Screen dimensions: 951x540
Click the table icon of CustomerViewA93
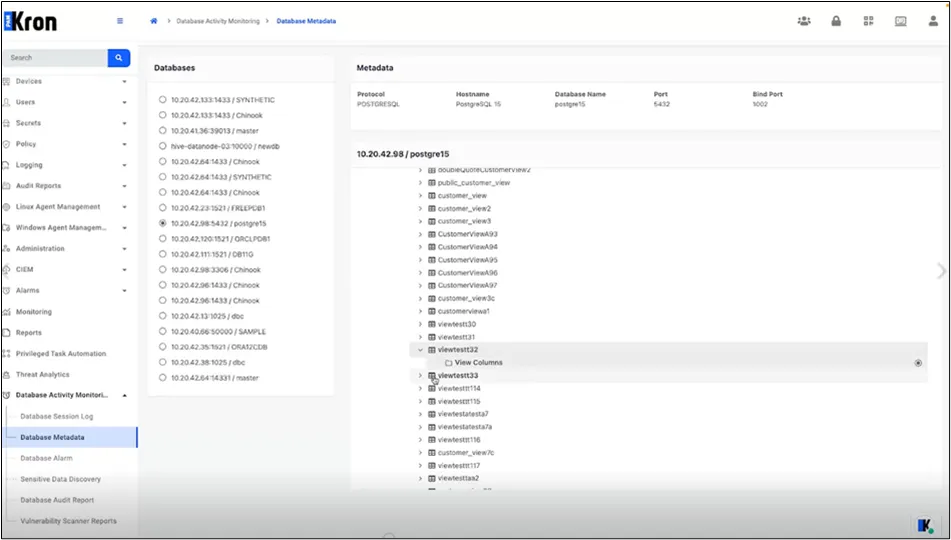pos(432,234)
